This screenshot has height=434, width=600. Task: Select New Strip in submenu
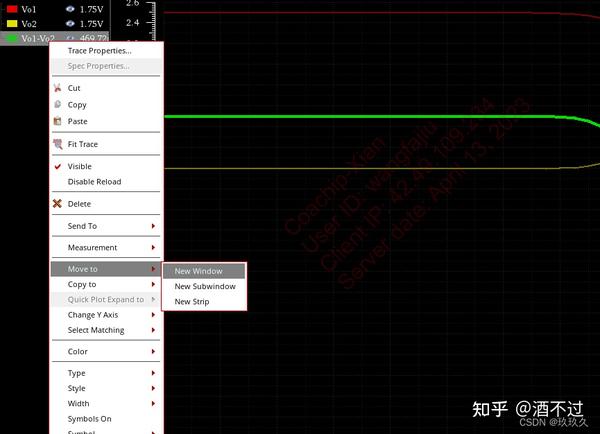pos(204,302)
